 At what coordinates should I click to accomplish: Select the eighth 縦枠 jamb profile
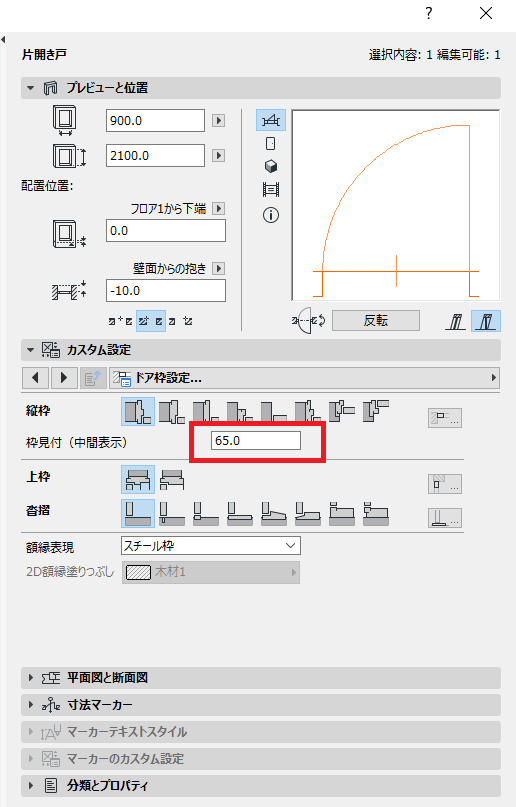coord(376,411)
